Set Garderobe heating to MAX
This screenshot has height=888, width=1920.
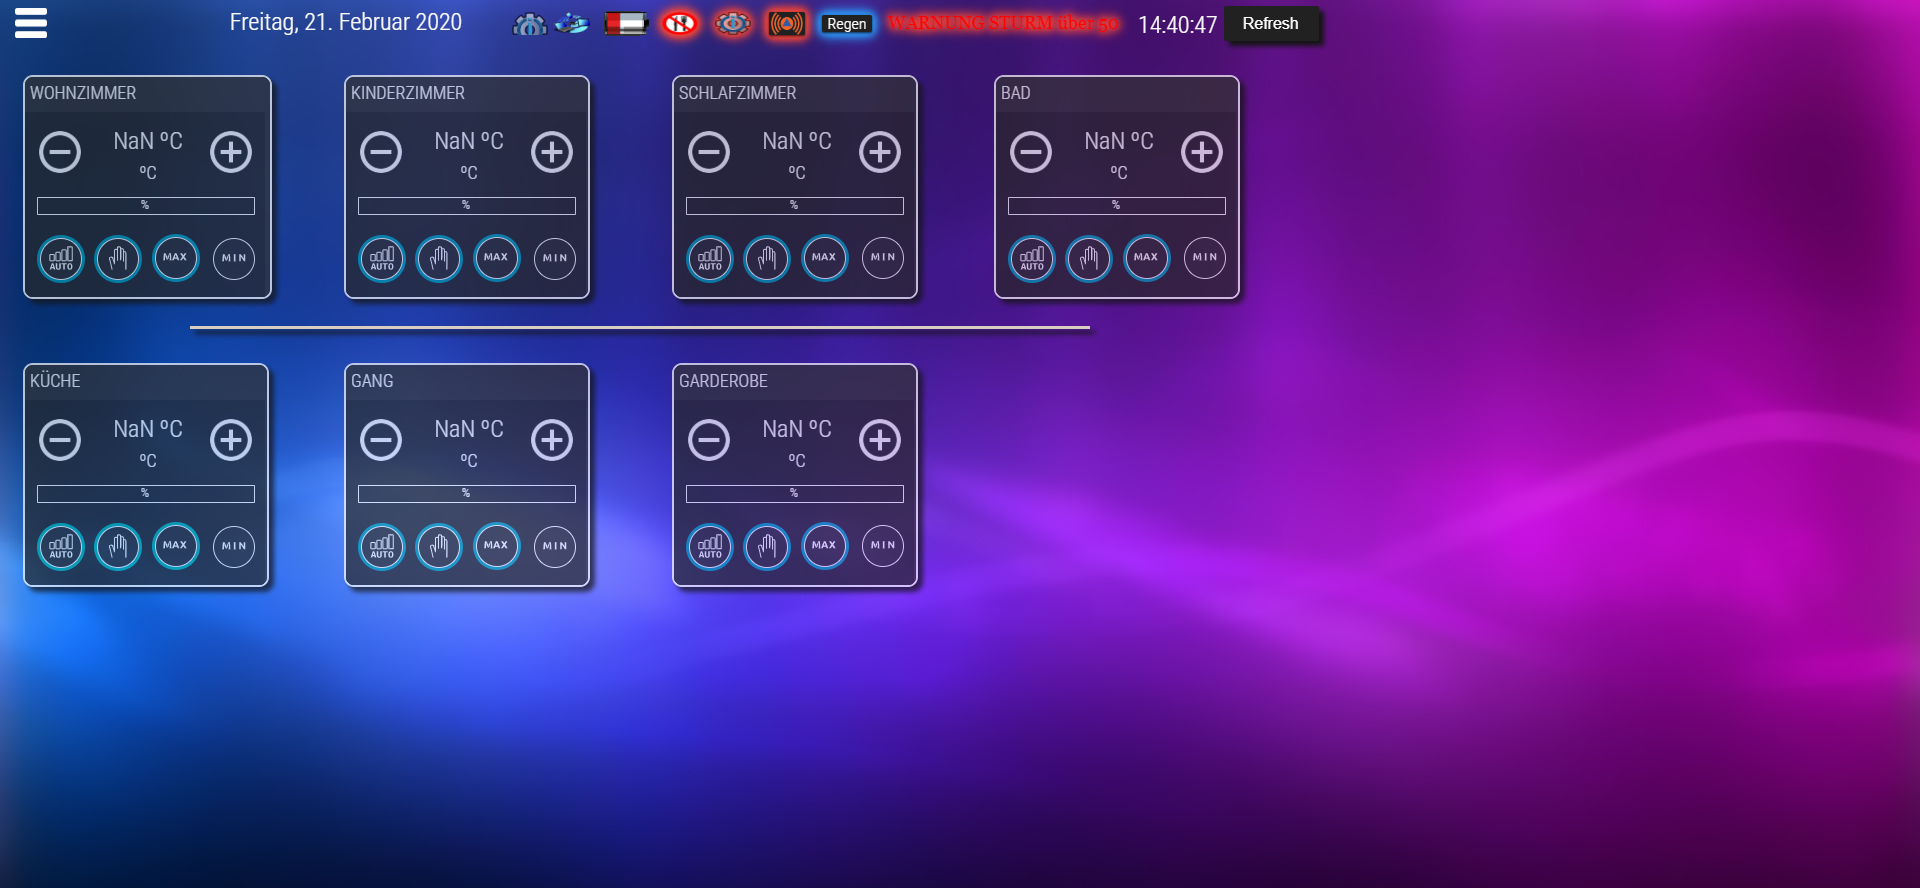coord(824,546)
